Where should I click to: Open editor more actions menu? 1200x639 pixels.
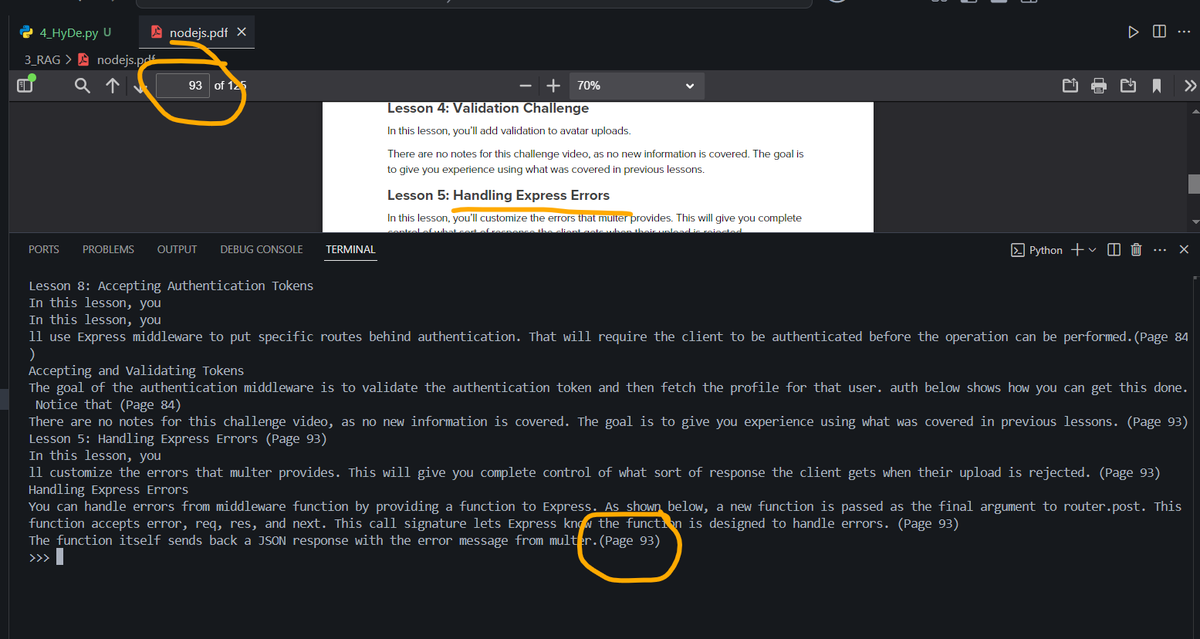click(1184, 33)
